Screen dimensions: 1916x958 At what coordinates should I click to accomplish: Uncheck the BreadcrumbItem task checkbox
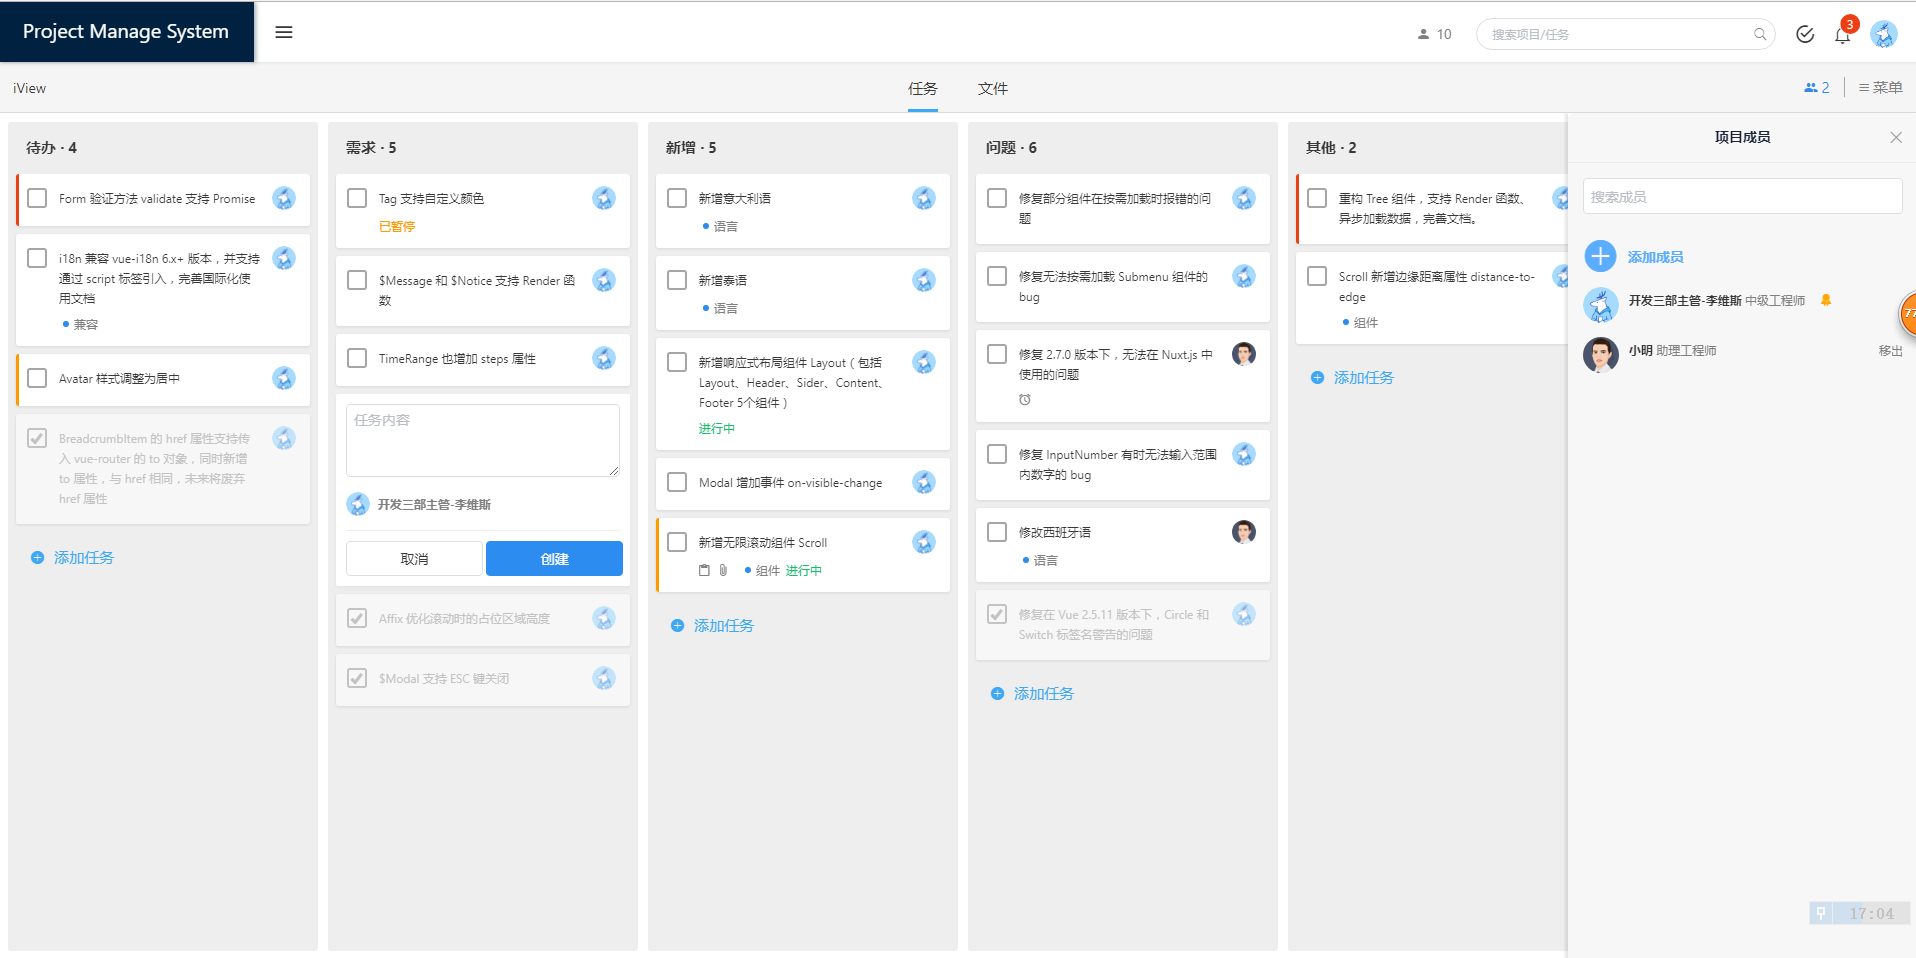(37, 438)
